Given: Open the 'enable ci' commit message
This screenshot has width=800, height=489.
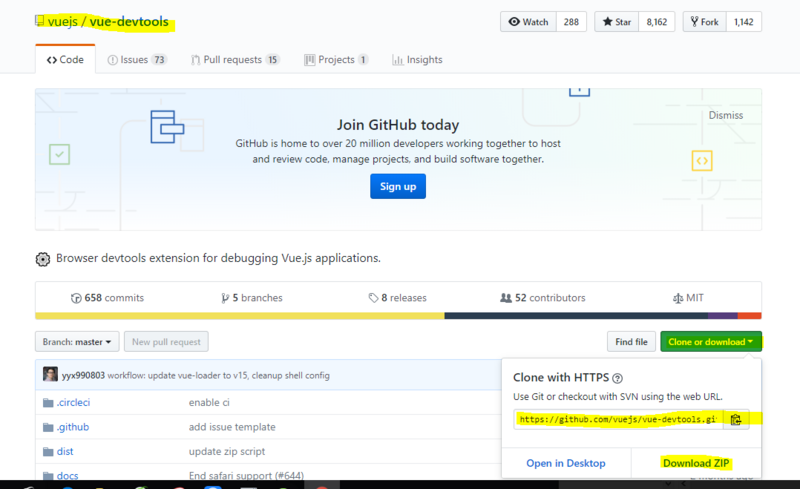Looking at the screenshot, I should pos(209,402).
